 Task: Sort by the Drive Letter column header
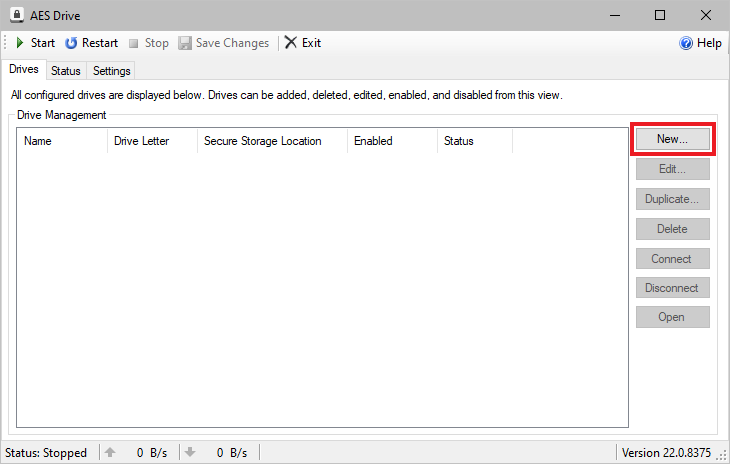(152, 141)
